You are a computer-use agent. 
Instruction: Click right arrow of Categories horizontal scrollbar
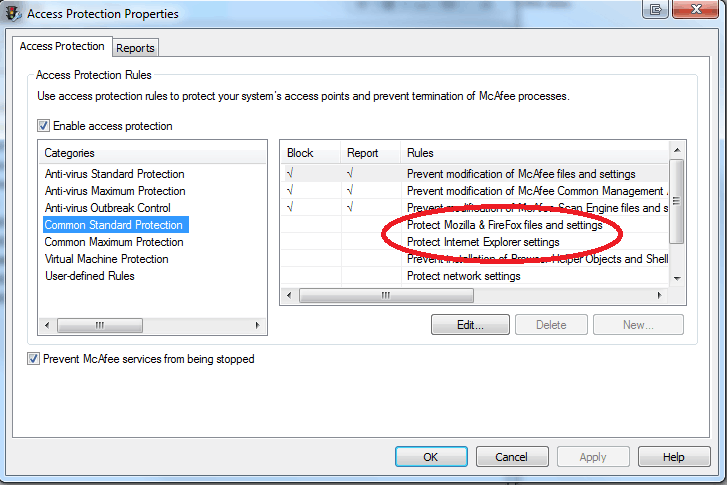pyautogui.click(x=258, y=326)
